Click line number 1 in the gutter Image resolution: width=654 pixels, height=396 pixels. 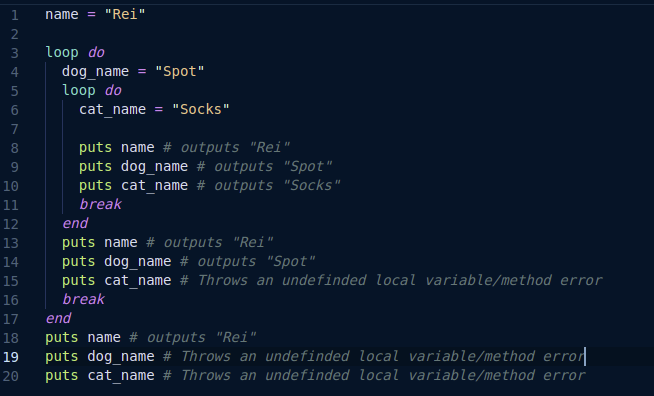pos(15,15)
